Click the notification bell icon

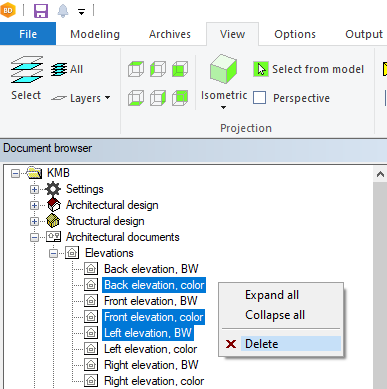pyautogui.click(x=63, y=11)
